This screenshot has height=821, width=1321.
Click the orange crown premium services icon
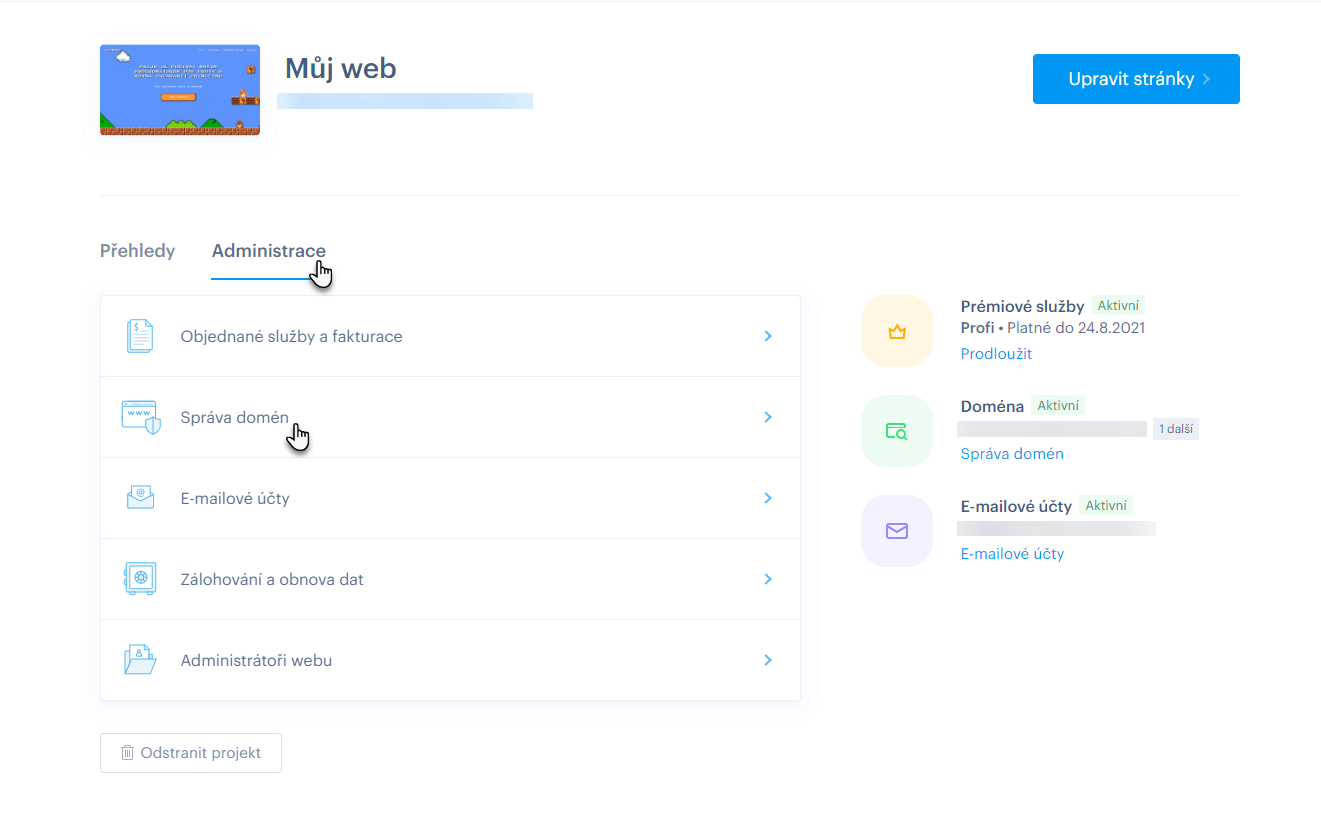coord(896,331)
